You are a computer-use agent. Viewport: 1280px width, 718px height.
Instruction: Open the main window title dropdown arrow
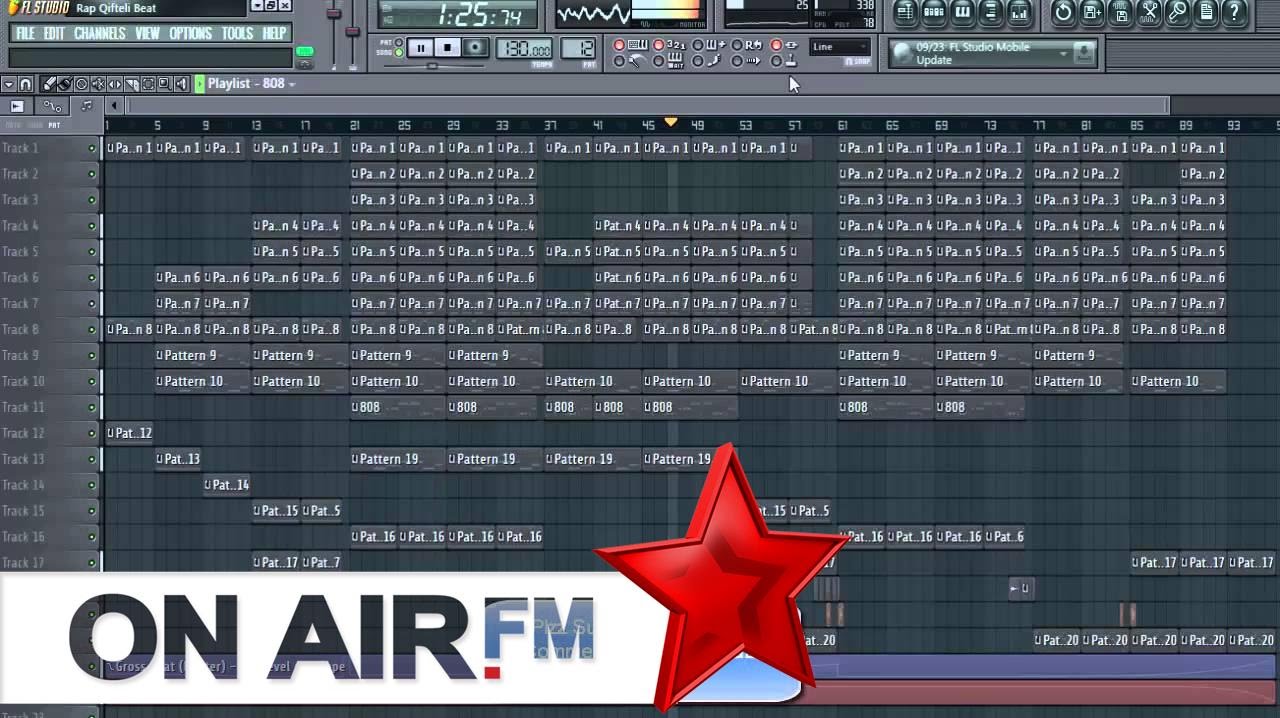pos(257,6)
